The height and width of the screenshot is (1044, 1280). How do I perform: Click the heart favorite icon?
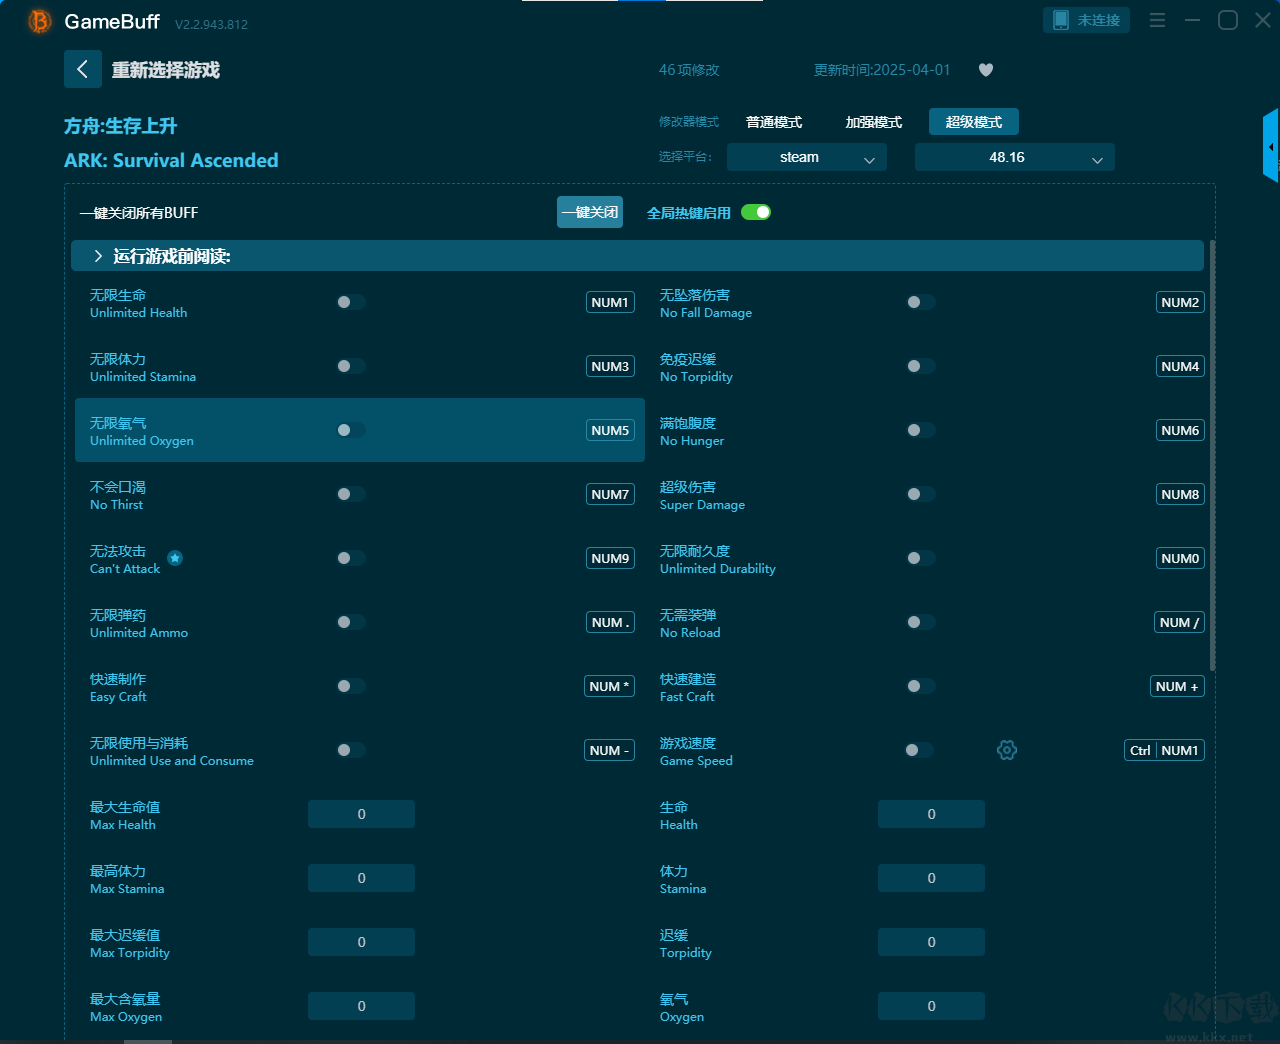986,70
